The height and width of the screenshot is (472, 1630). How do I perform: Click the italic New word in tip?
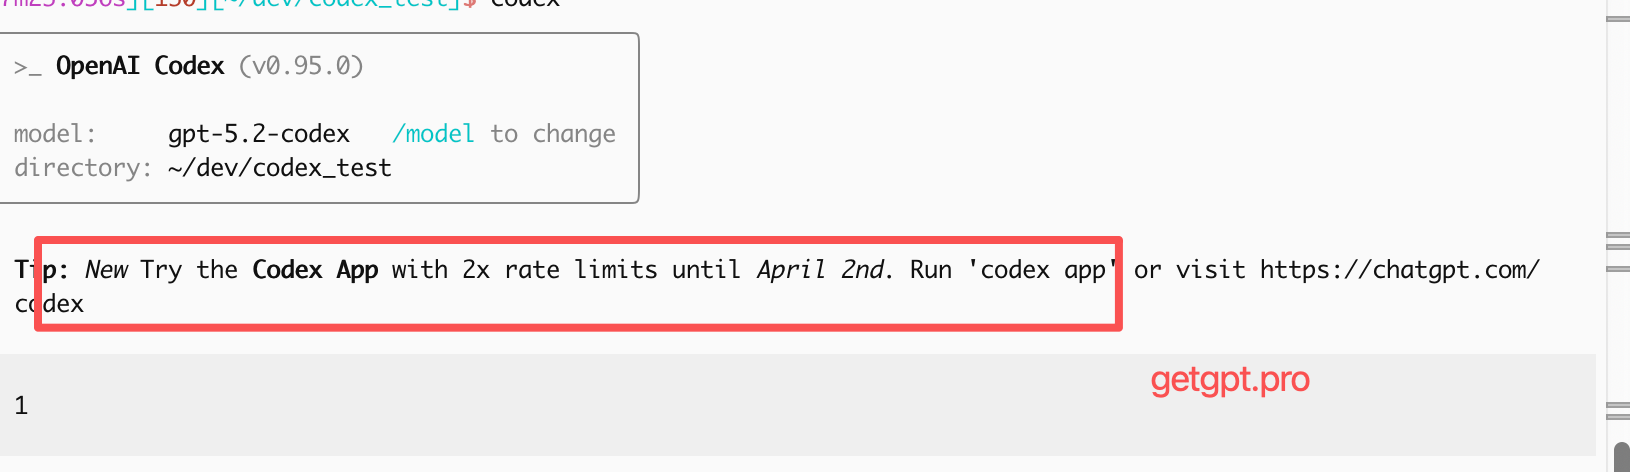tap(106, 270)
